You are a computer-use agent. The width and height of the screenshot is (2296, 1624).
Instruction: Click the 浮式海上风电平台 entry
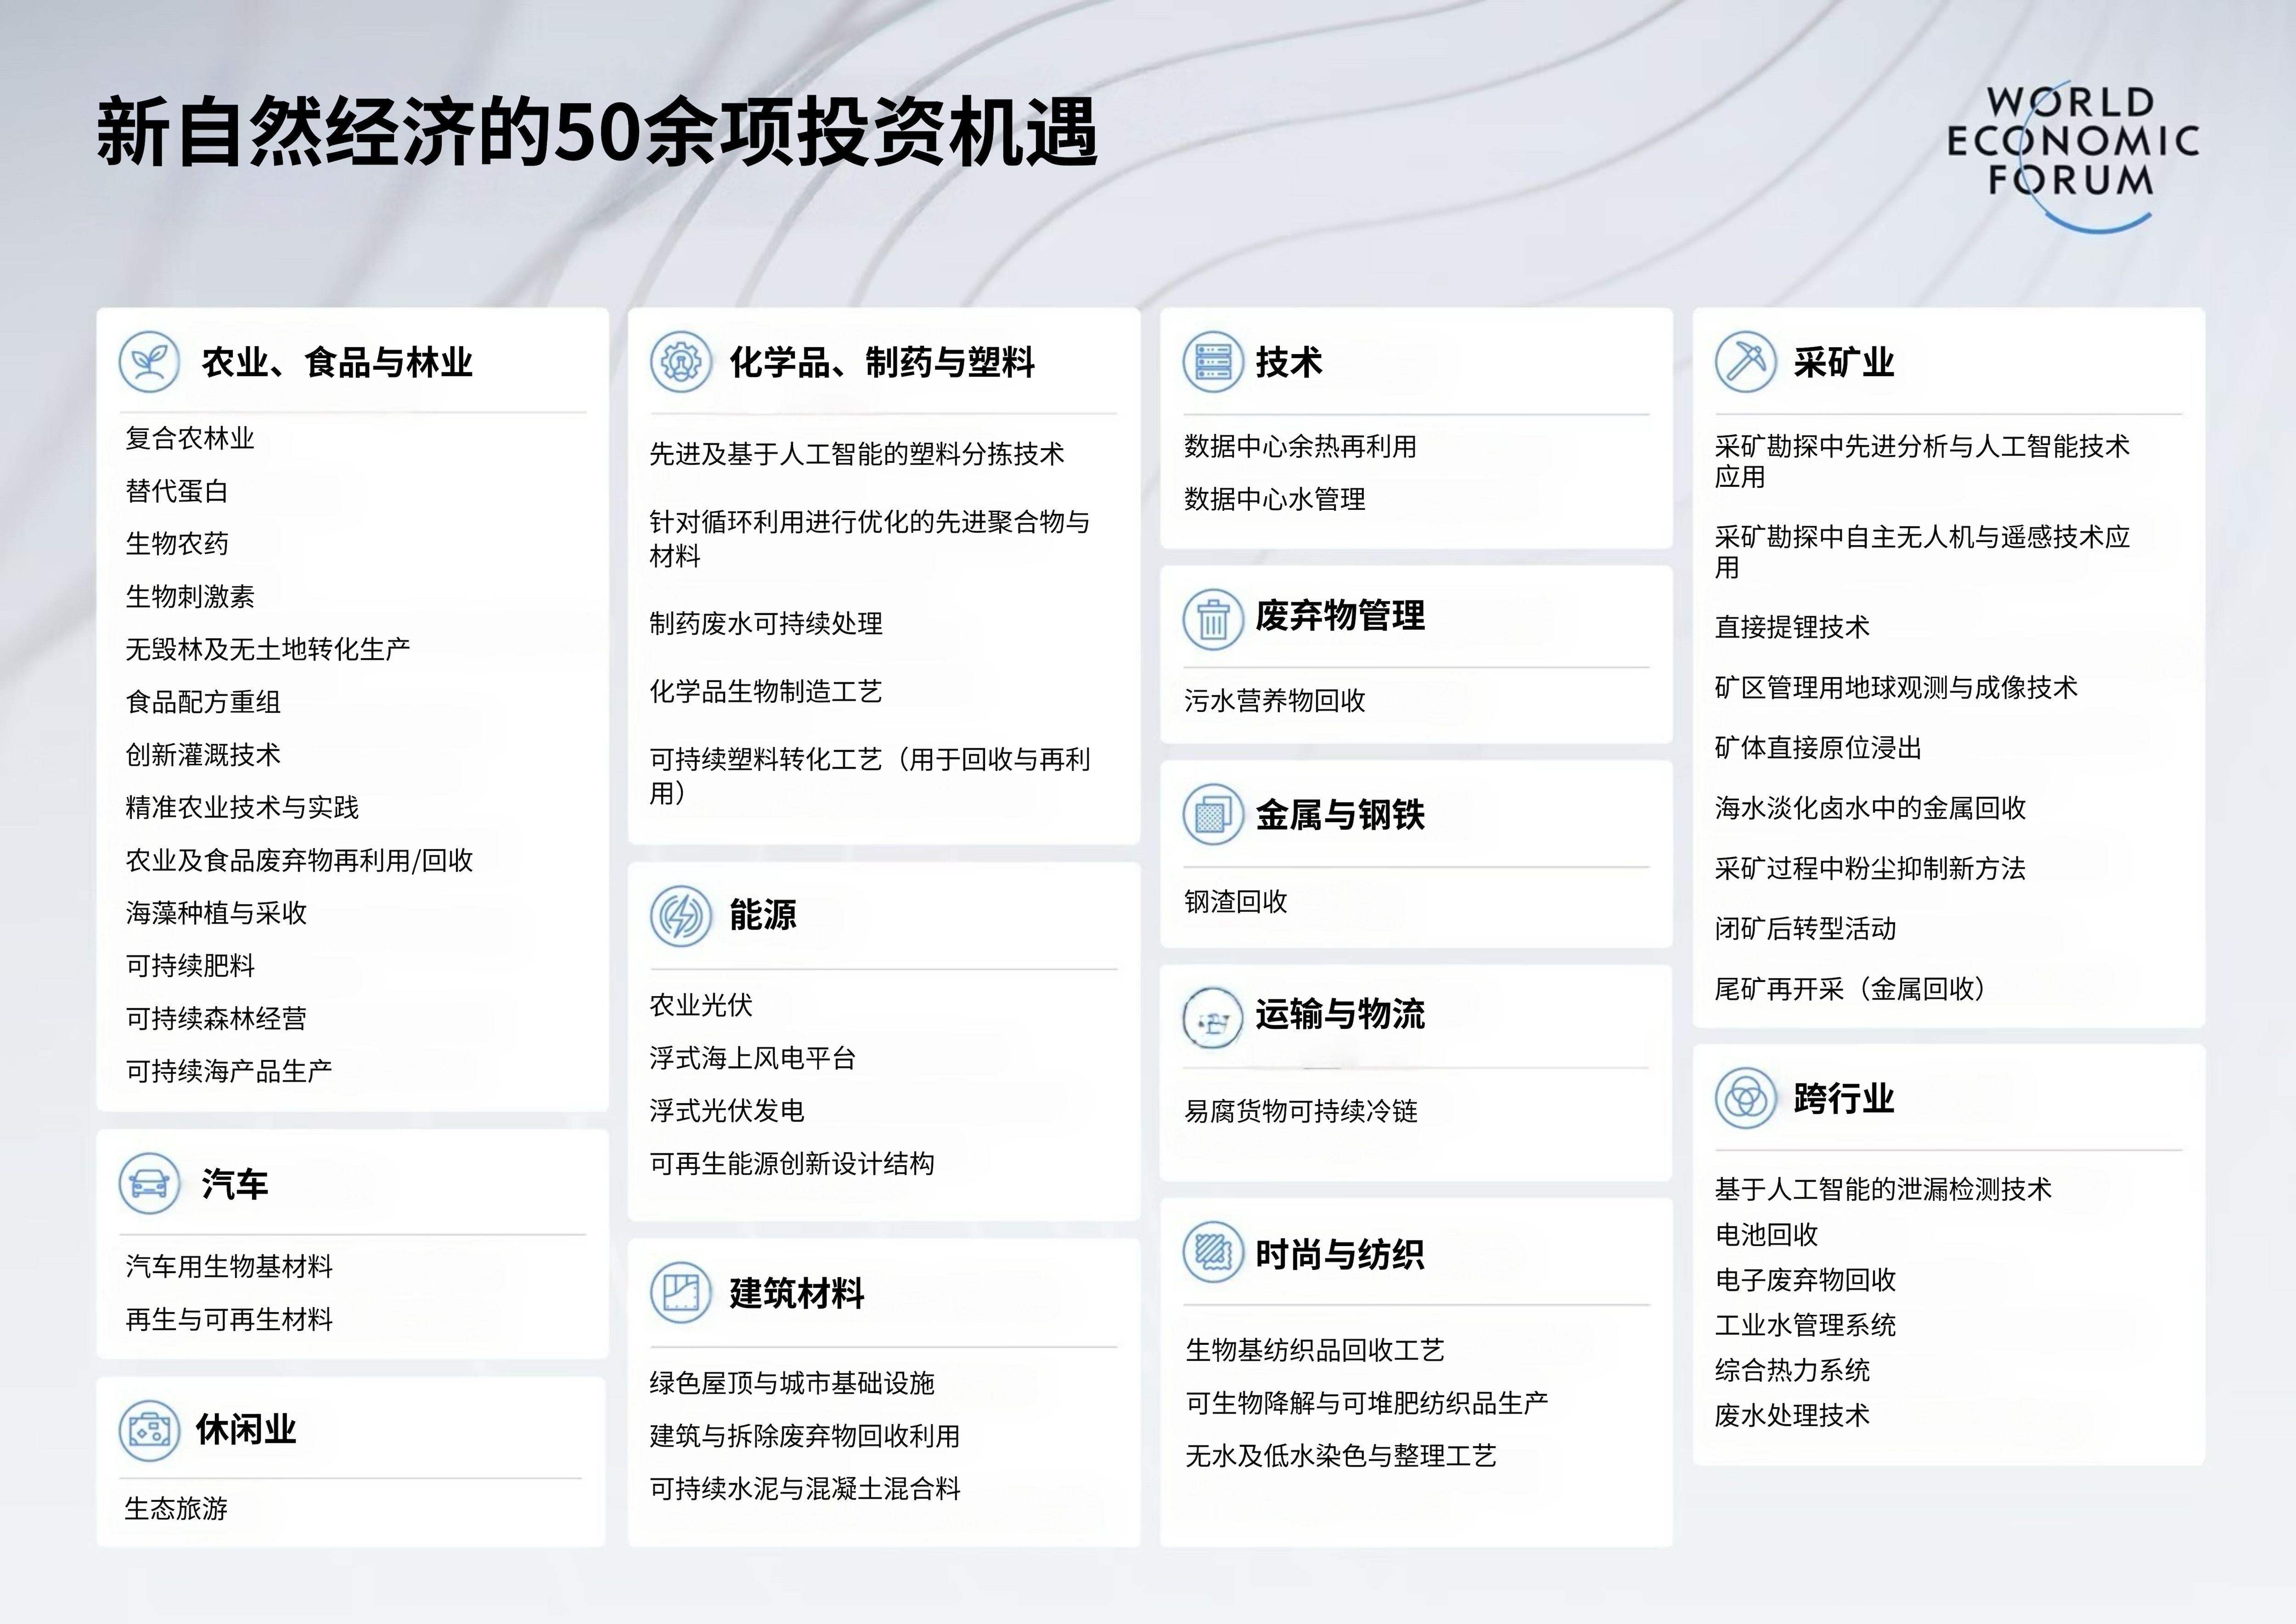click(x=752, y=1058)
